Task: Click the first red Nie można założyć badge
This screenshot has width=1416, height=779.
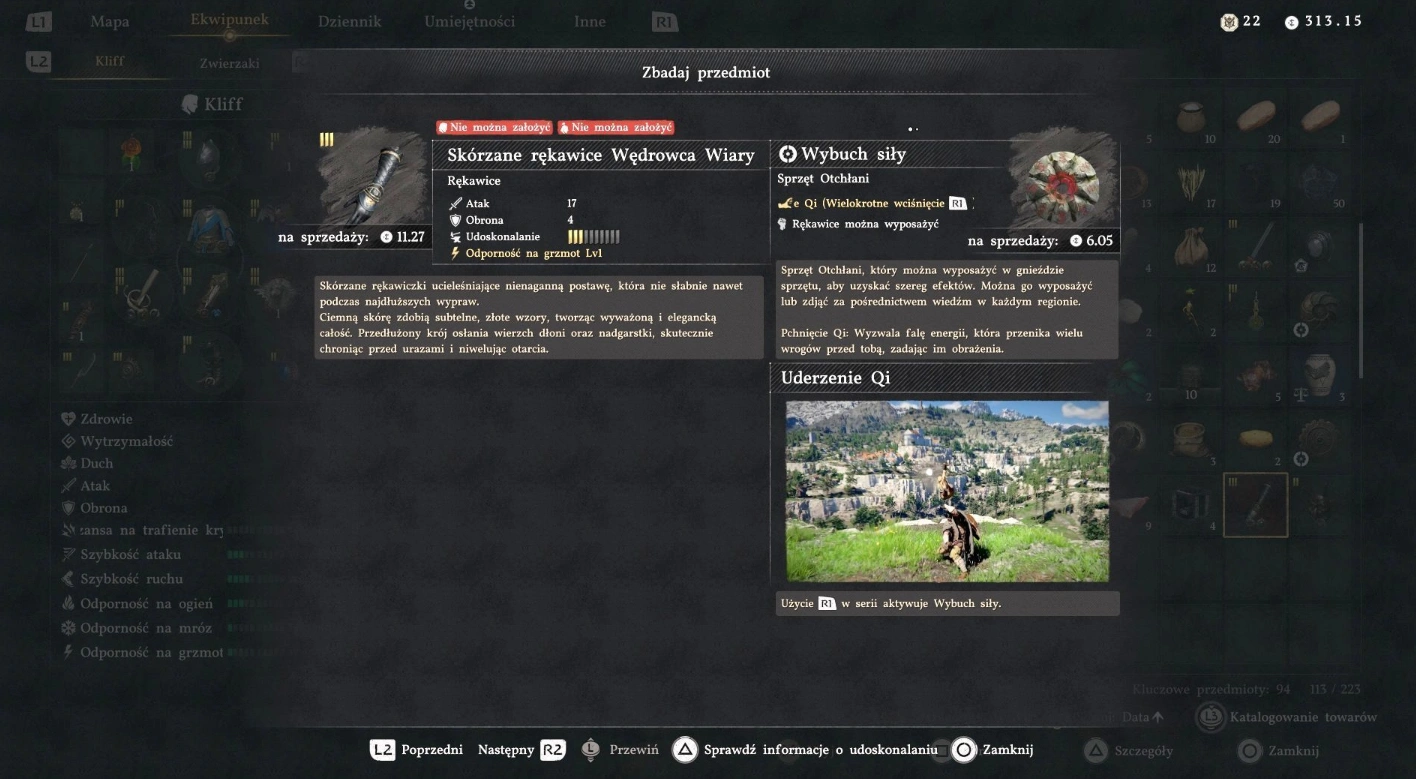Action: click(x=494, y=128)
